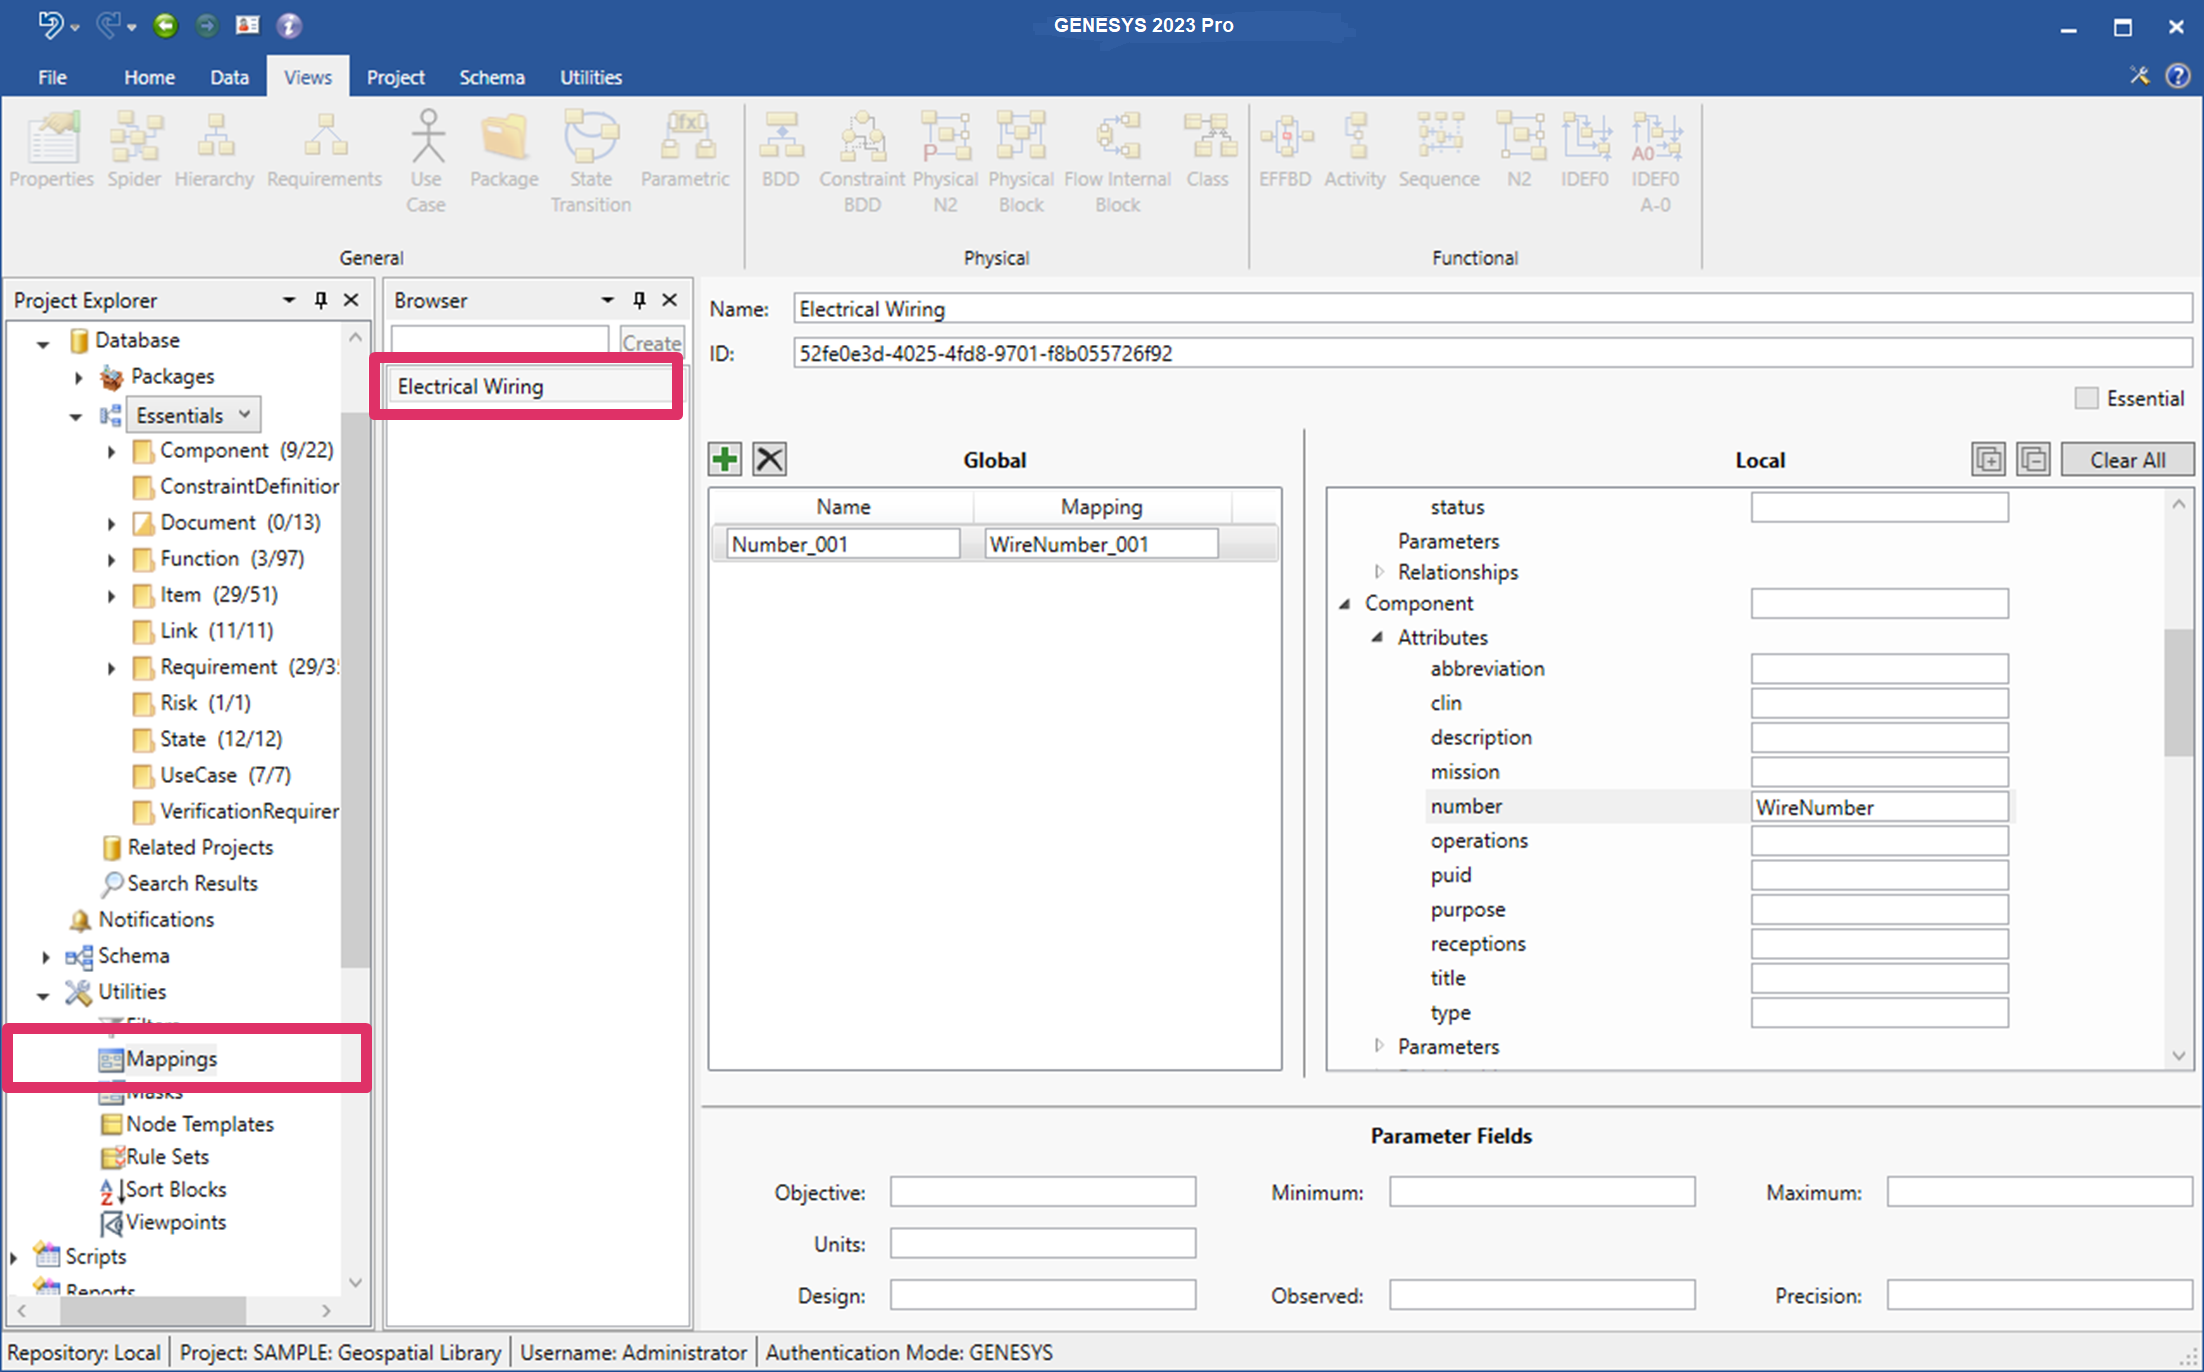Select Mappings under Utilities
The width and height of the screenshot is (2204, 1372).
pyautogui.click(x=171, y=1059)
